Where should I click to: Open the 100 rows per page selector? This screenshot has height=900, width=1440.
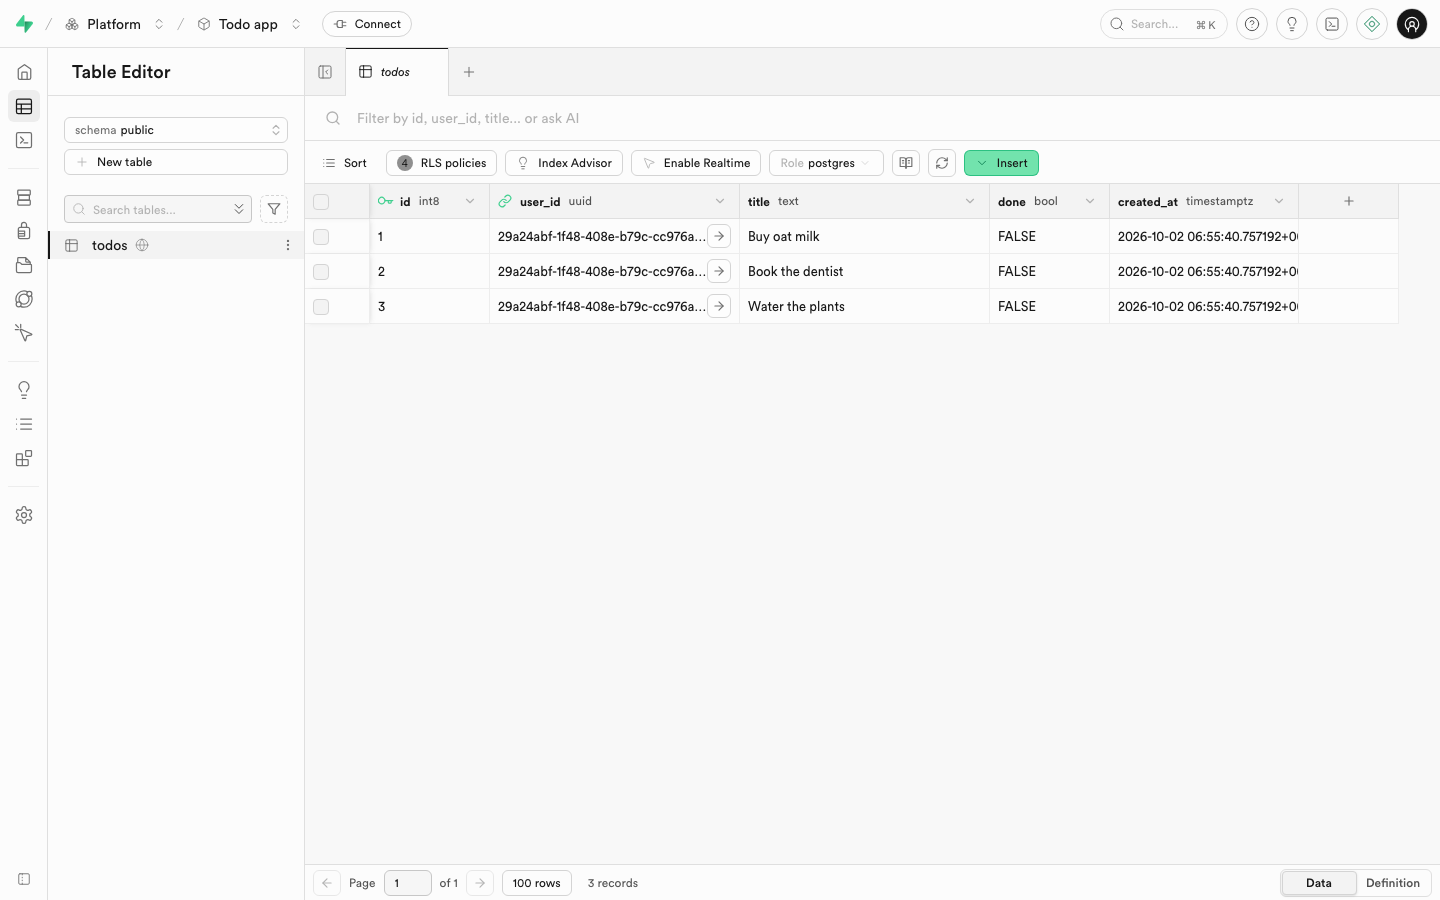(x=537, y=883)
